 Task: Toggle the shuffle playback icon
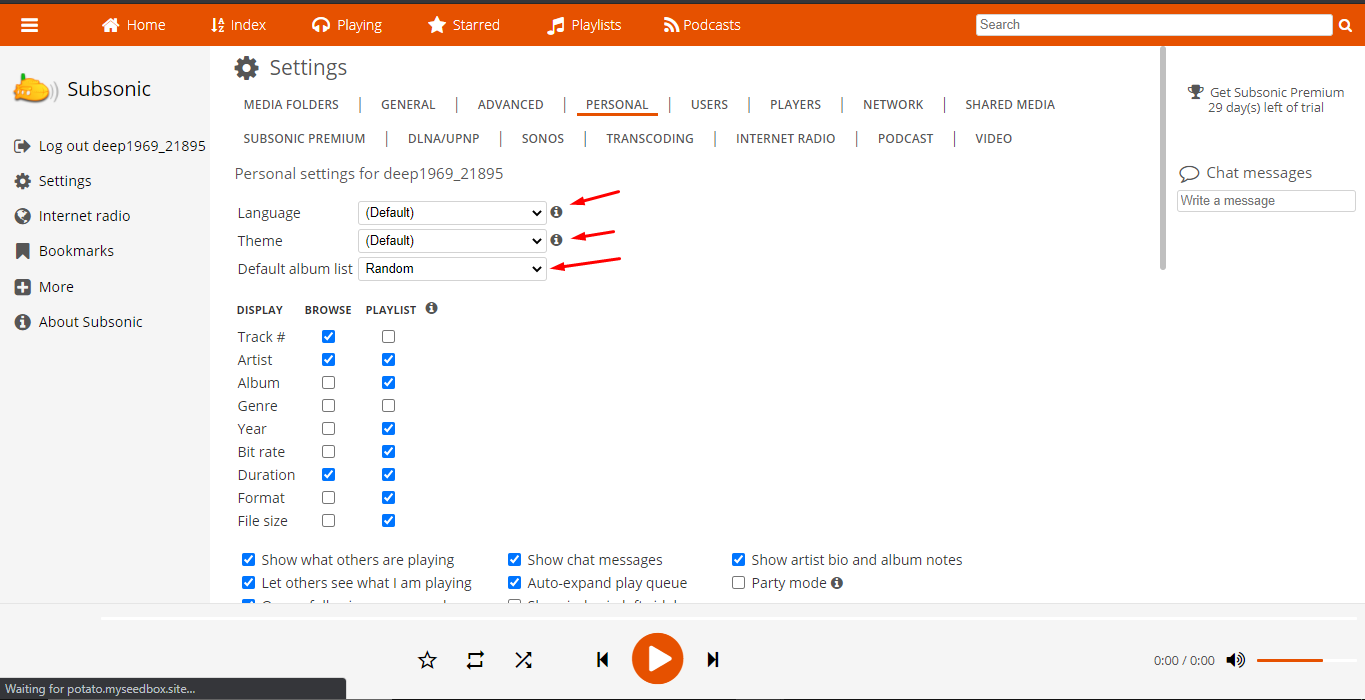[x=524, y=659]
